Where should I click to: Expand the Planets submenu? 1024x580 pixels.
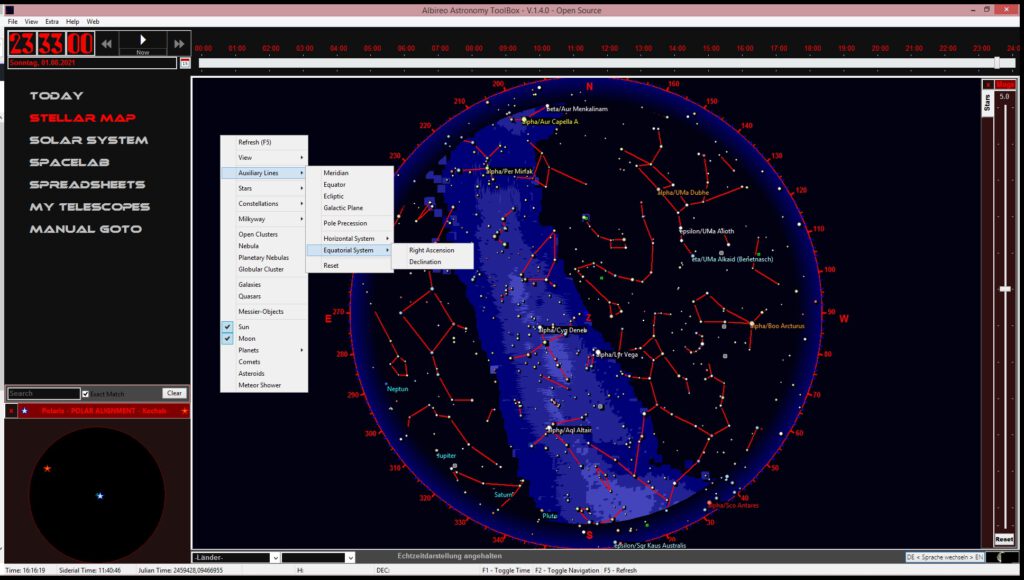(264, 350)
